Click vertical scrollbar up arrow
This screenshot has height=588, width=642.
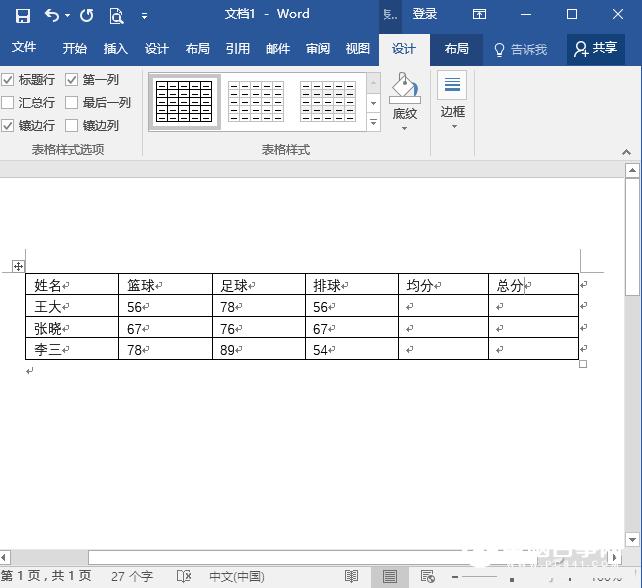[x=632, y=170]
